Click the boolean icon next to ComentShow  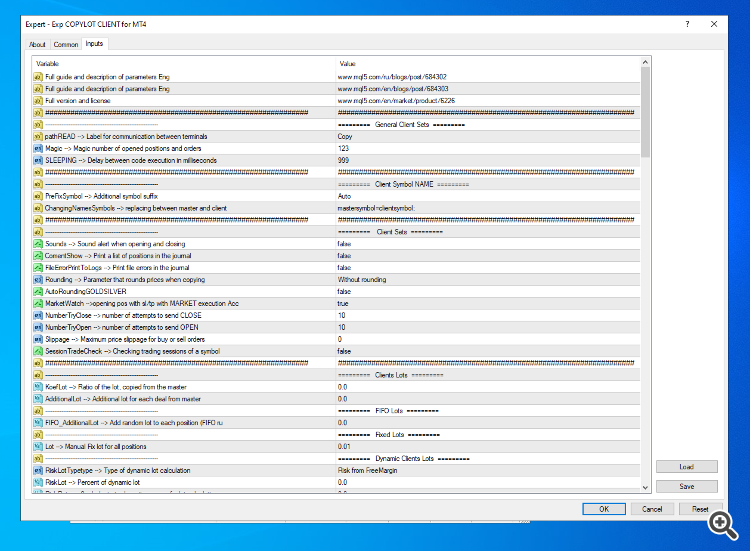pyautogui.click(x=38, y=256)
